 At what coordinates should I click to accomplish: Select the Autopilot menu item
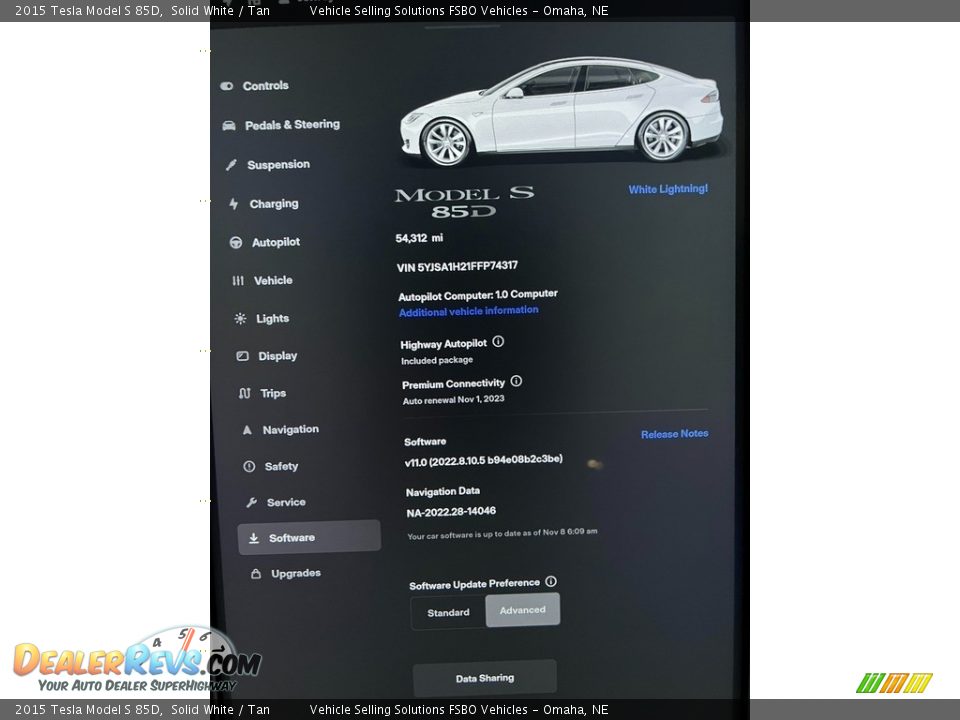pyautogui.click(x=276, y=242)
